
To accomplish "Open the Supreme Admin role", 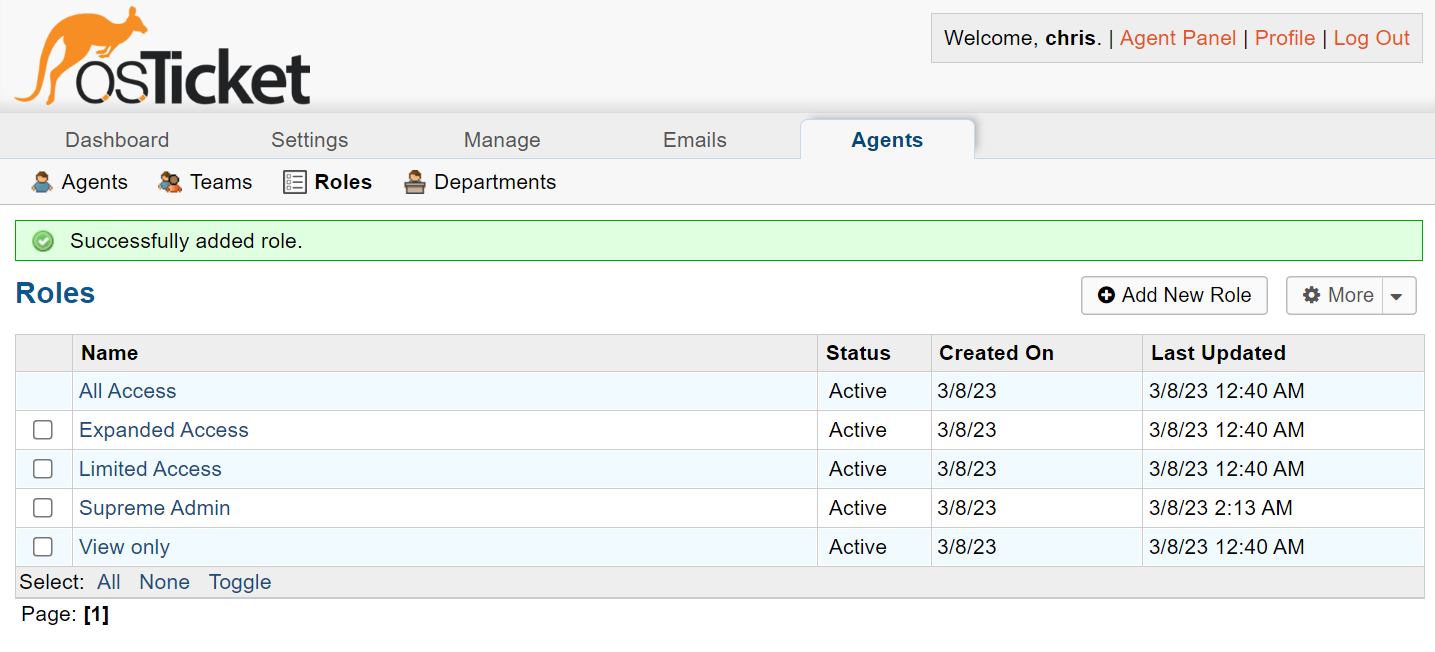I will (154, 508).
